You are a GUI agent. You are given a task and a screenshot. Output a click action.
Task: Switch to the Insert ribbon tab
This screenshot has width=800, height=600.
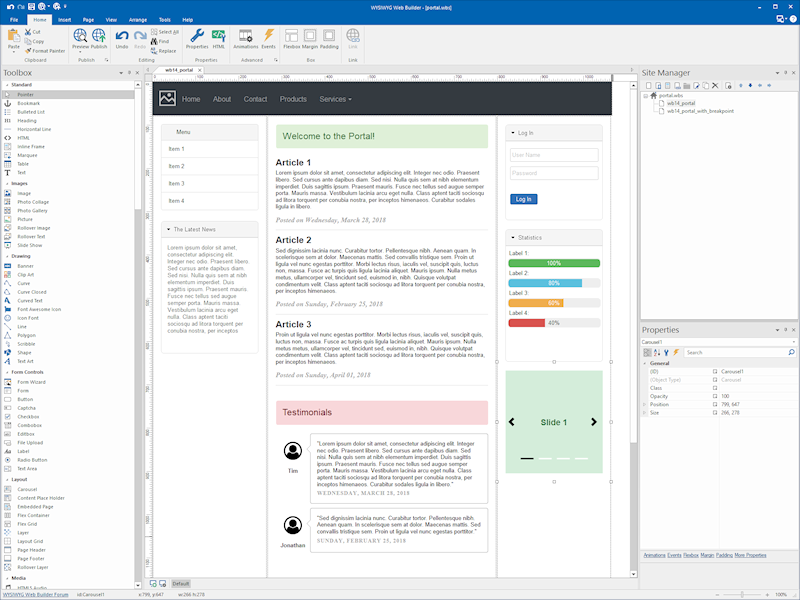[64, 19]
